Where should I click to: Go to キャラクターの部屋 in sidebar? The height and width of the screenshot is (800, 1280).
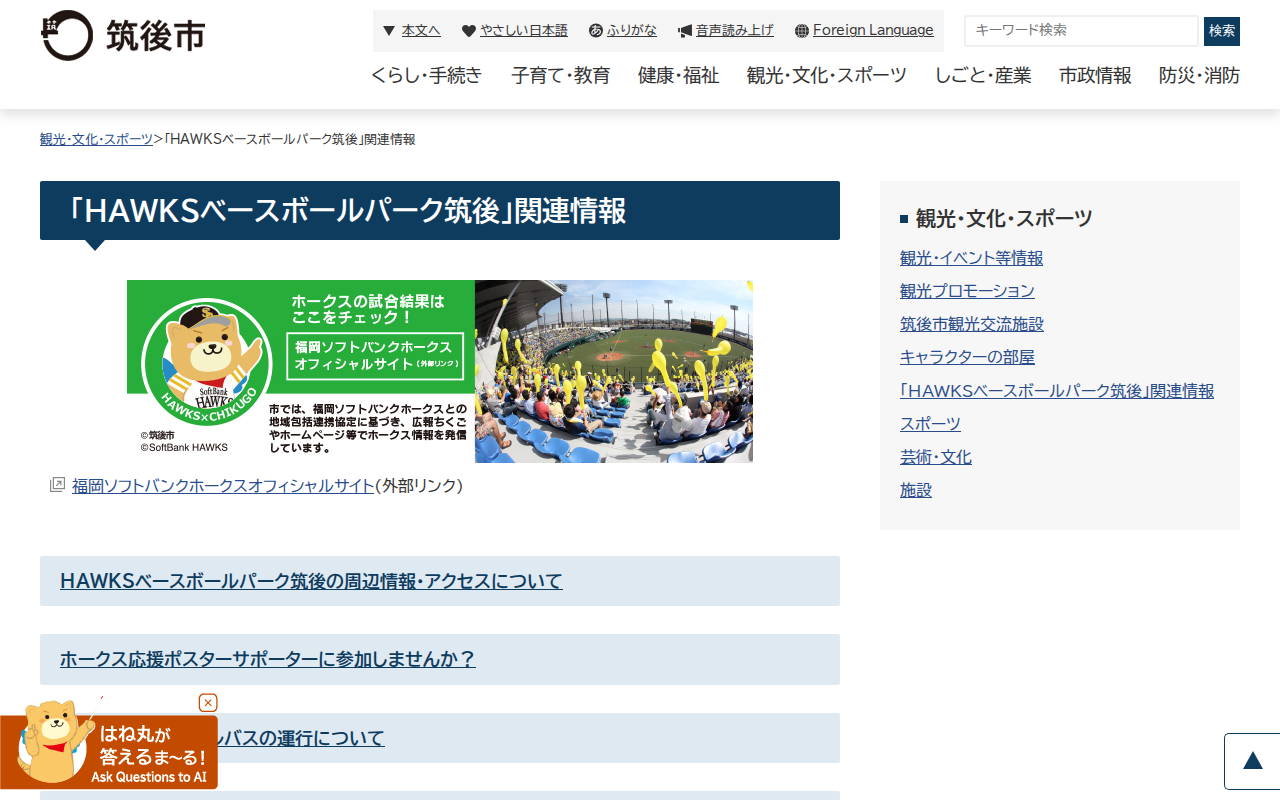(967, 357)
